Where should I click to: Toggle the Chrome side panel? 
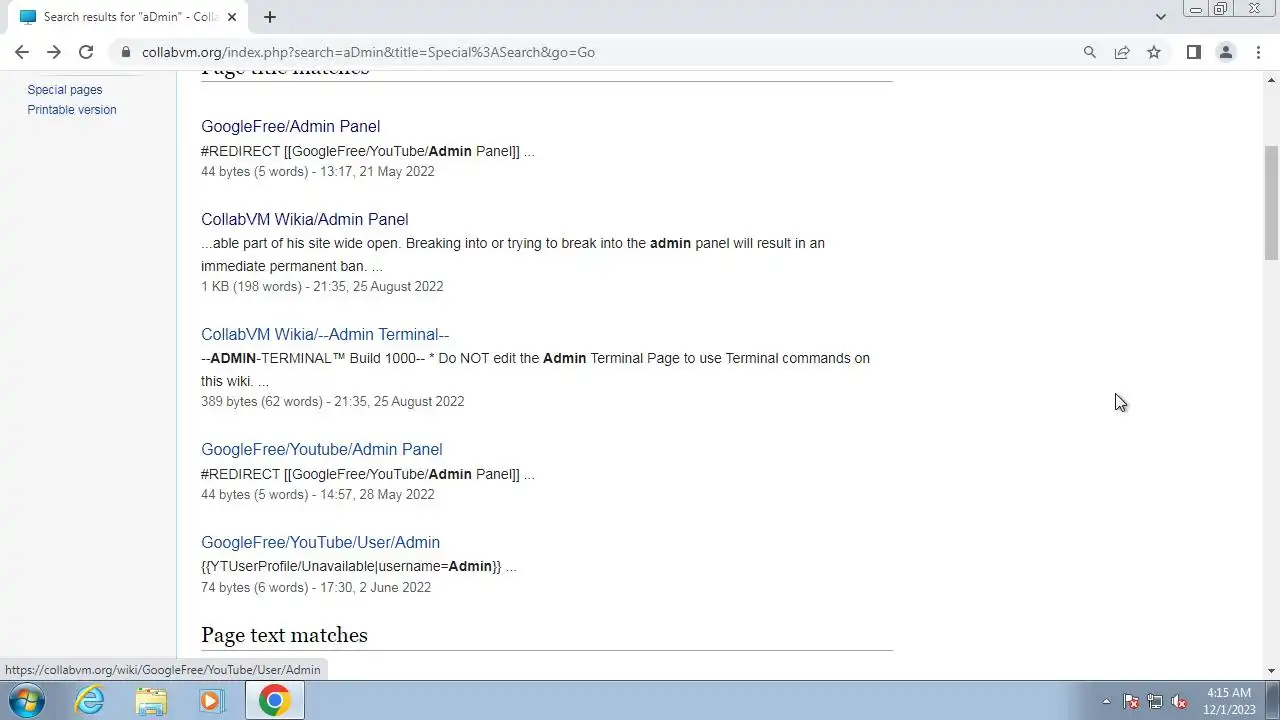(1193, 52)
